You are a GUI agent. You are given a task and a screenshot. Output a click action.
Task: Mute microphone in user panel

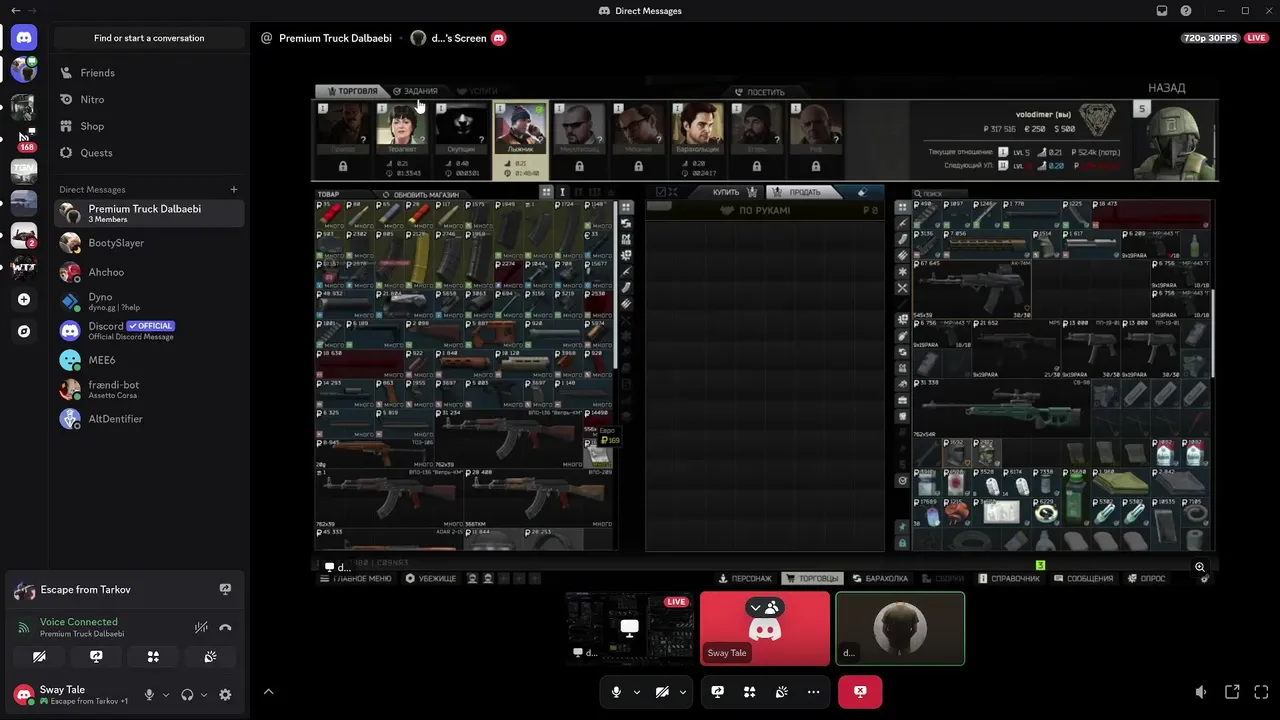149,695
